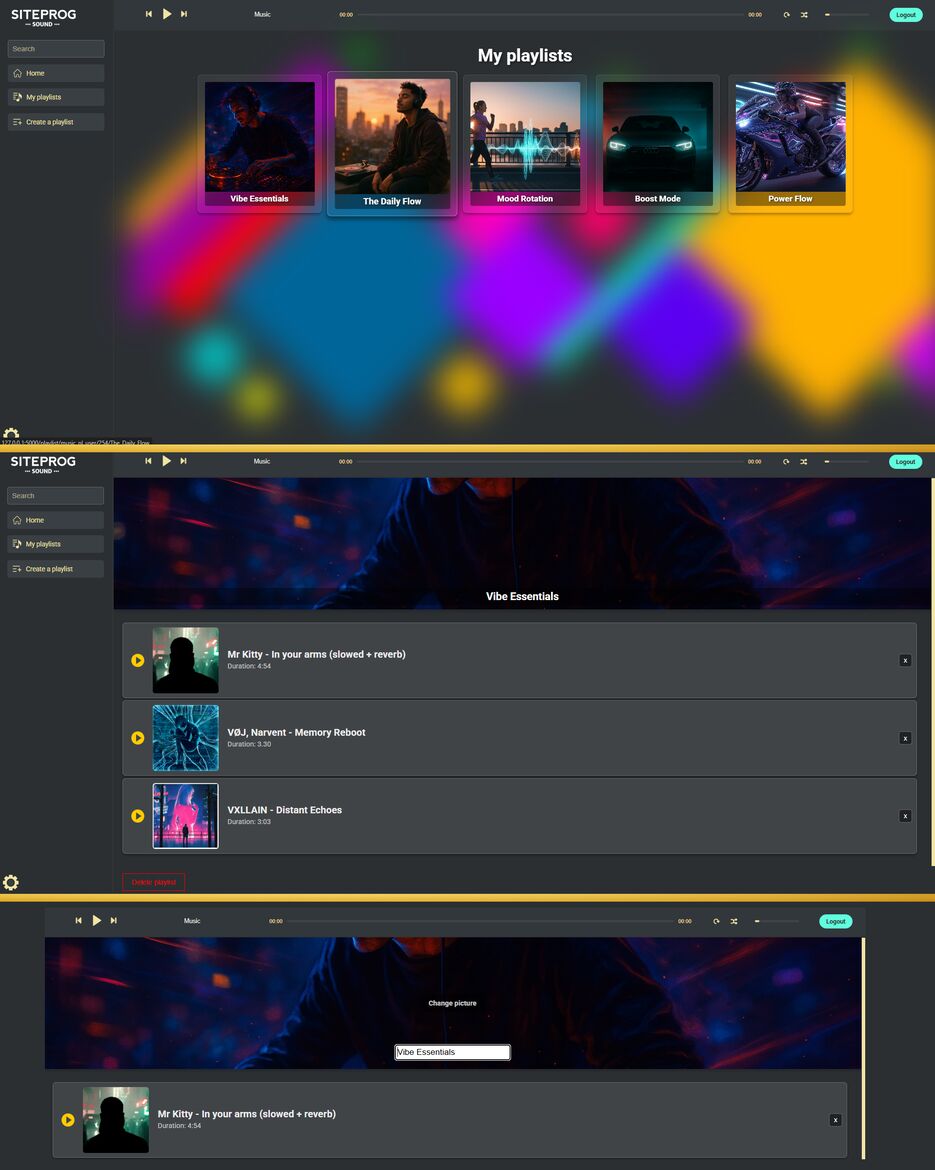Open the settings gear icon
This screenshot has width=935, height=1170.
[x=11, y=882]
